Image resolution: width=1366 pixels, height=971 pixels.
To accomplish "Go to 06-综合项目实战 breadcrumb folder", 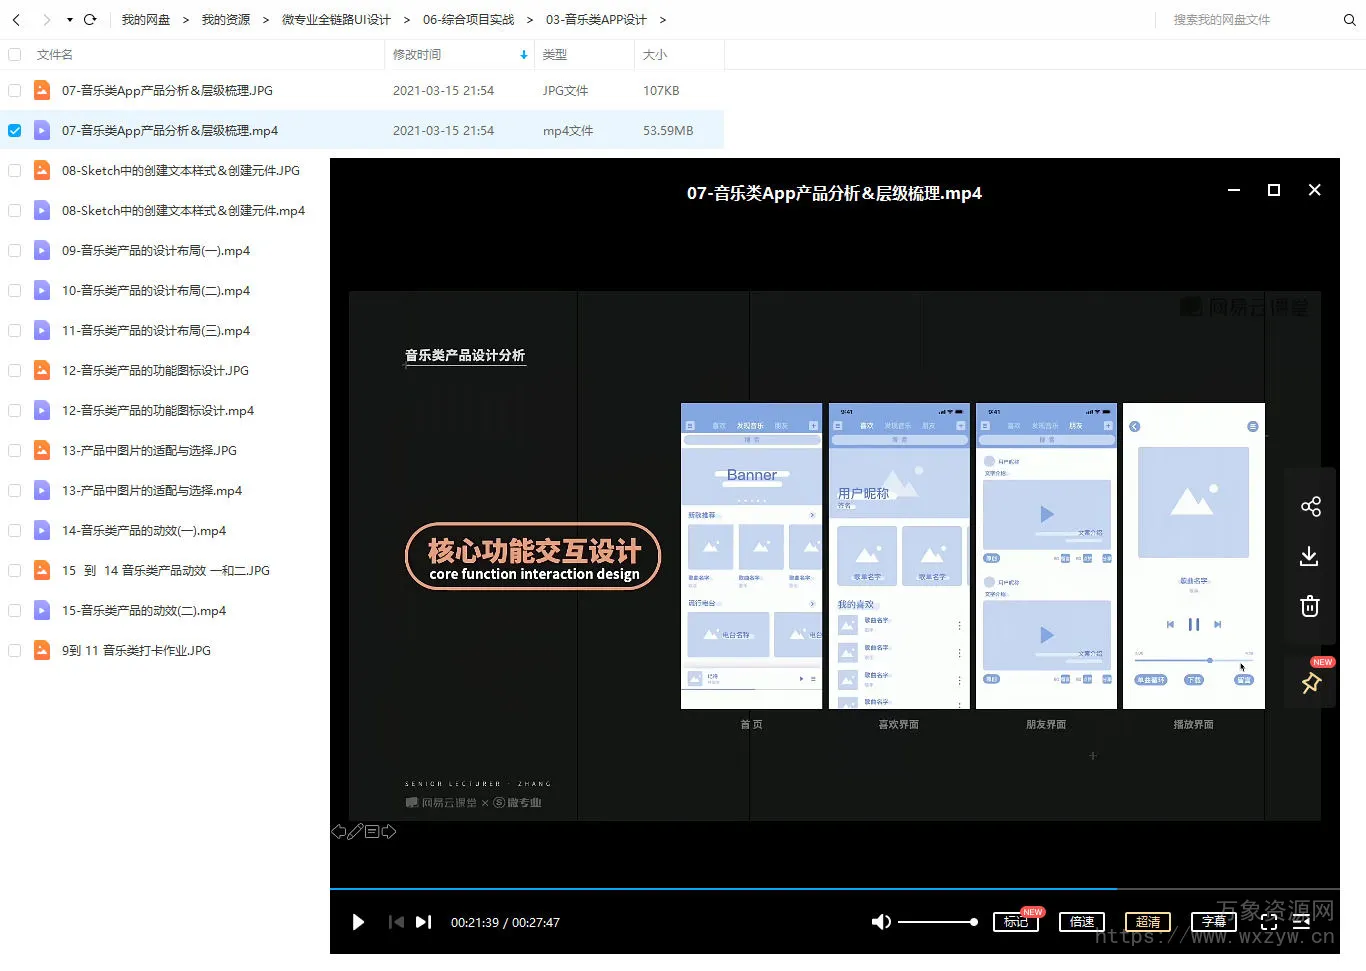I will (x=468, y=19).
